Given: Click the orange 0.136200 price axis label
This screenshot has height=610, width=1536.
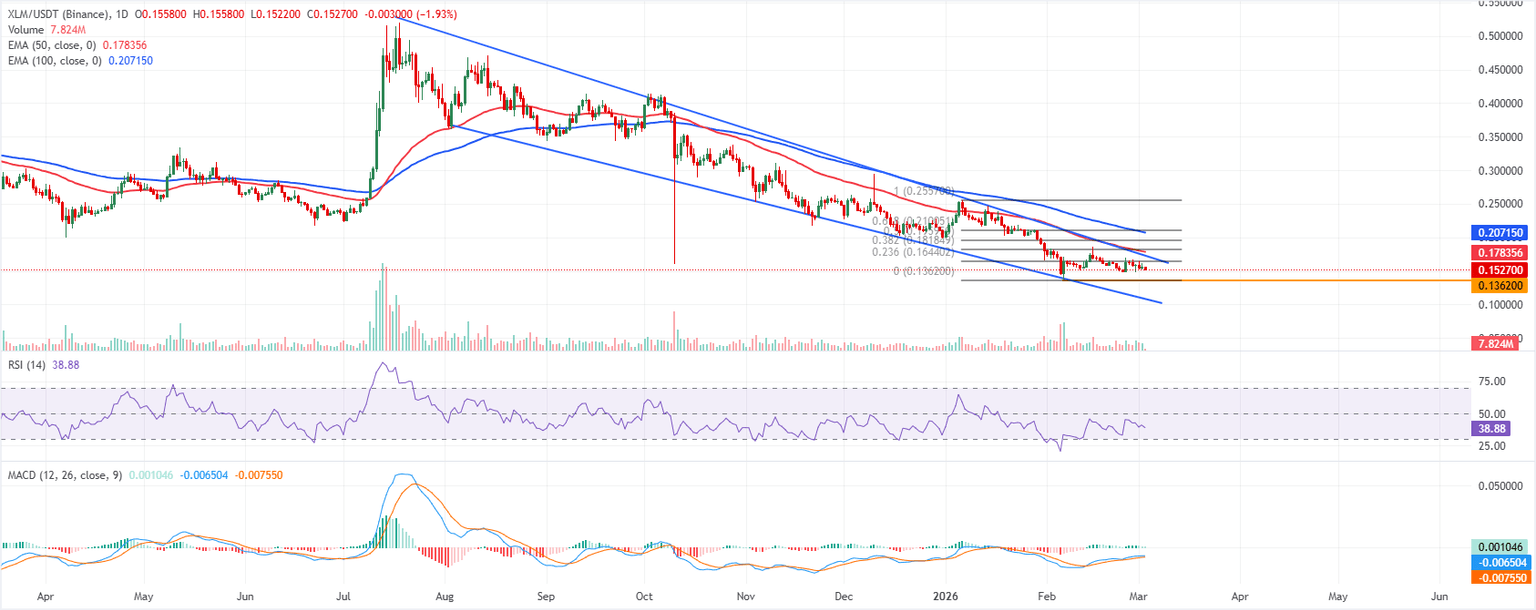Looking at the screenshot, I should pyautogui.click(x=1500, y=286).
